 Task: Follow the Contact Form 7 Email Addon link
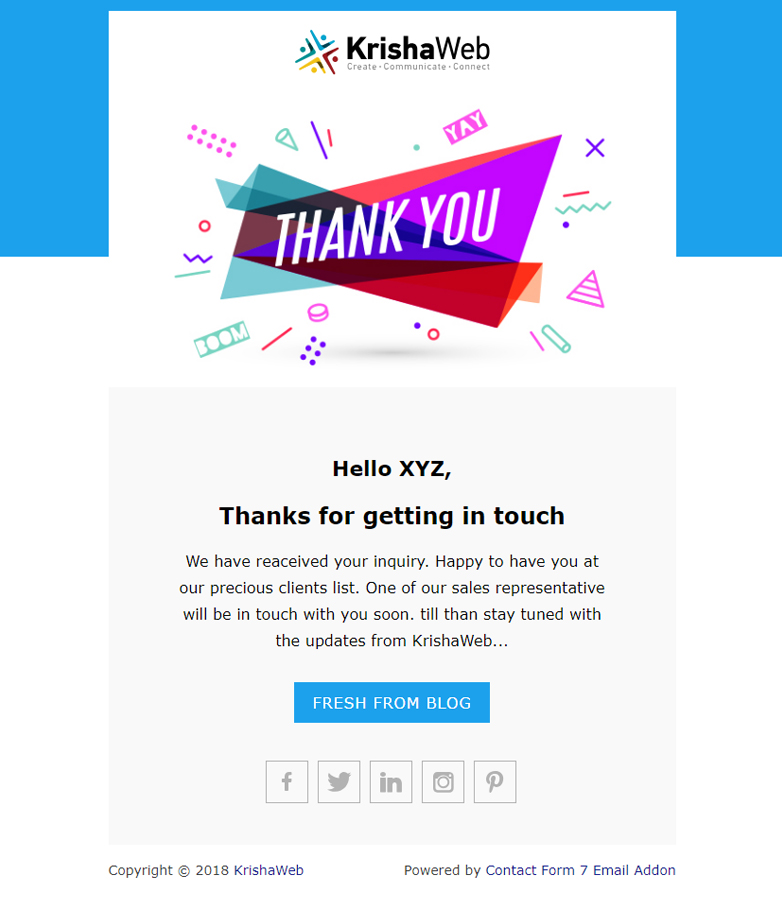(580, 870)
